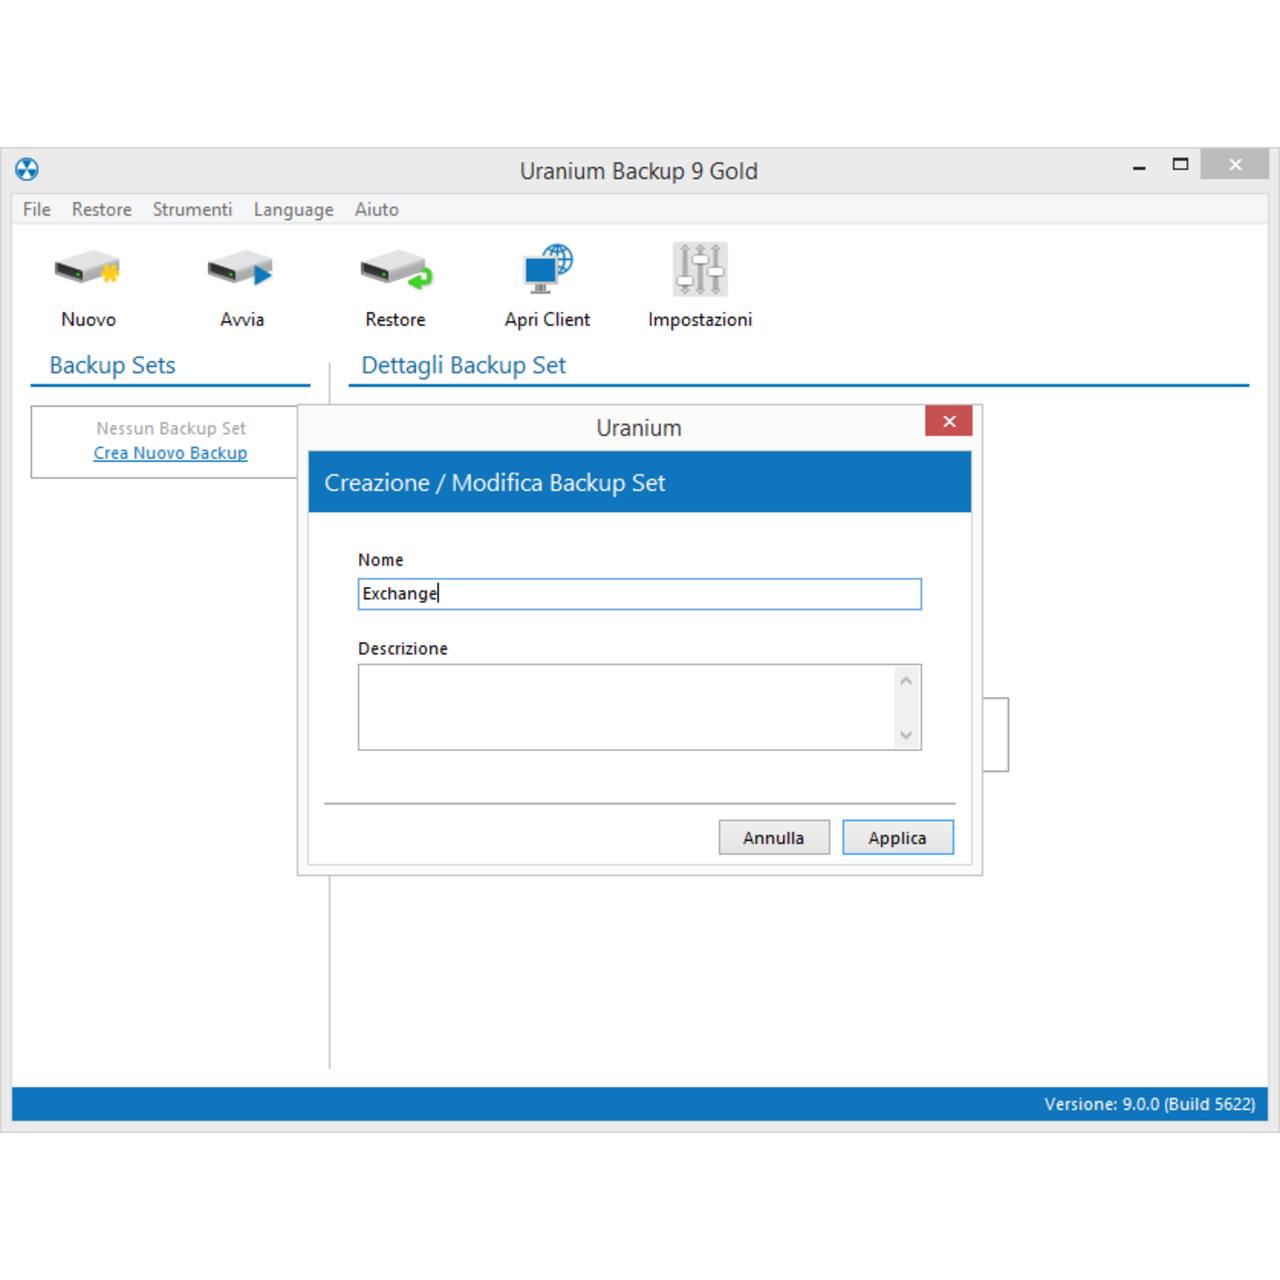Click inside the Descrizione text area
The height and width of the screenshot is (1280, 1280).
[x=620, y=707]
